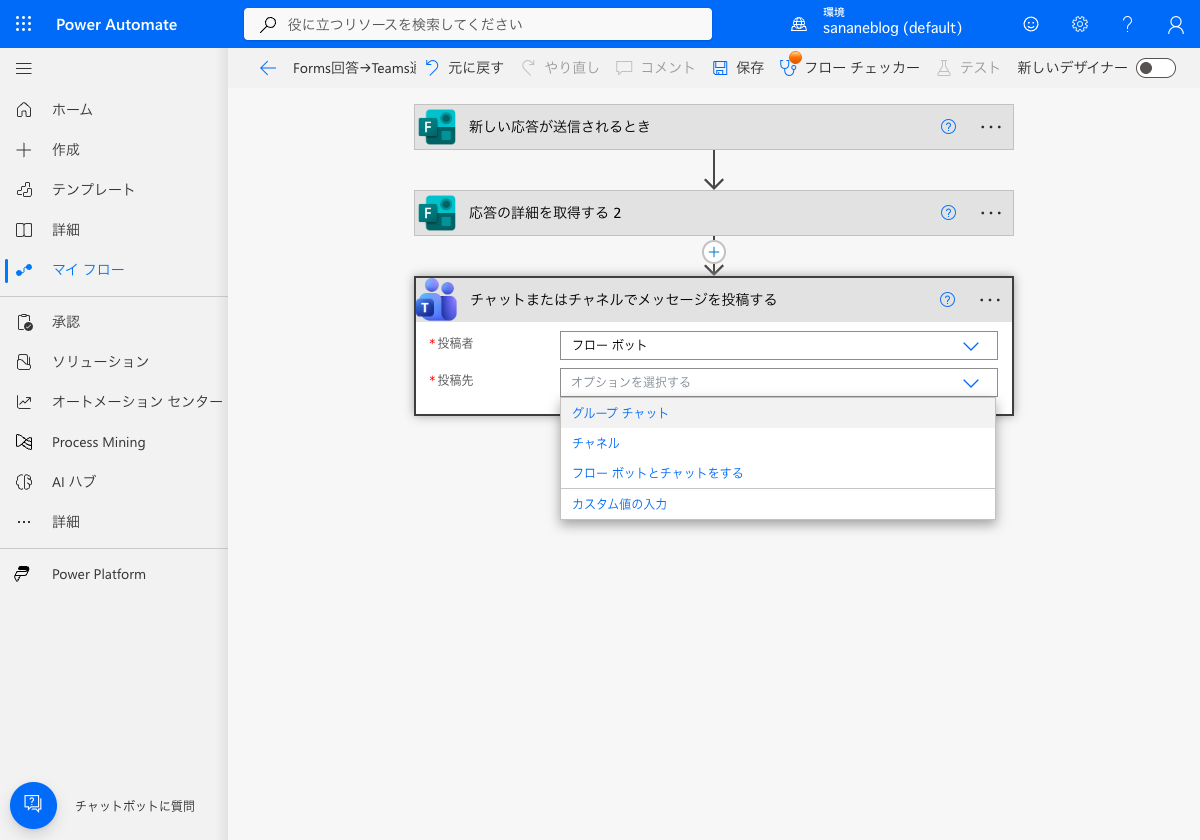Open more options for 新しい応答が送信されるとき

(991, 127)
